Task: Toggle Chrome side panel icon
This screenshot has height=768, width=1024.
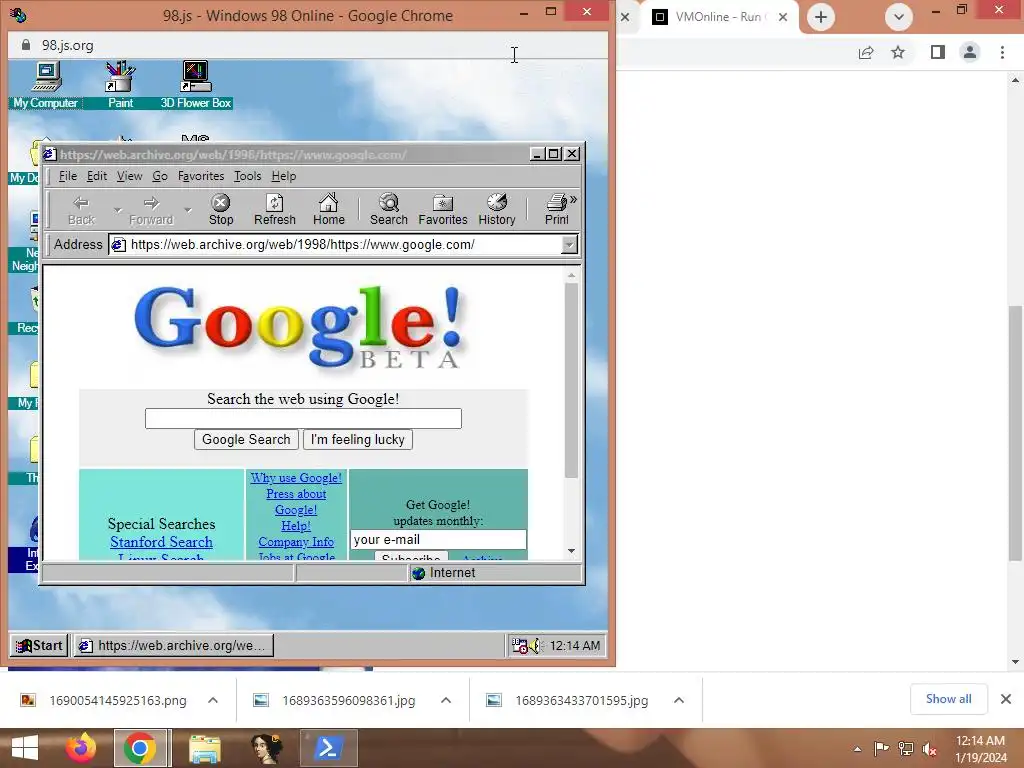Action: tap(937, 52)
